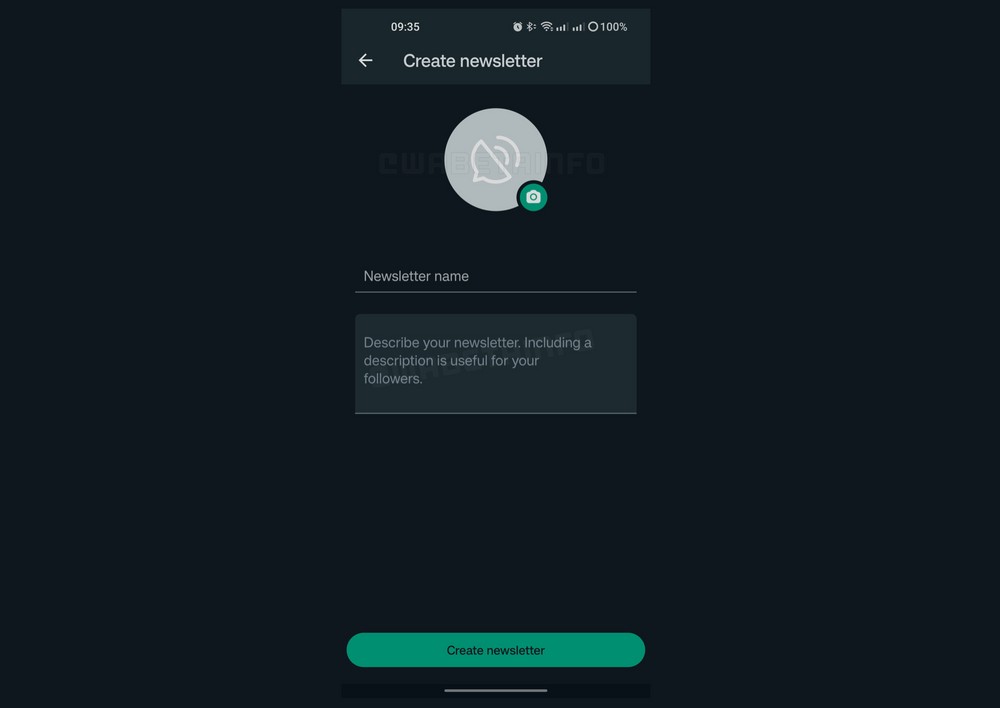Tap the header bar right of the title
1000x708 pixels.
596,61
